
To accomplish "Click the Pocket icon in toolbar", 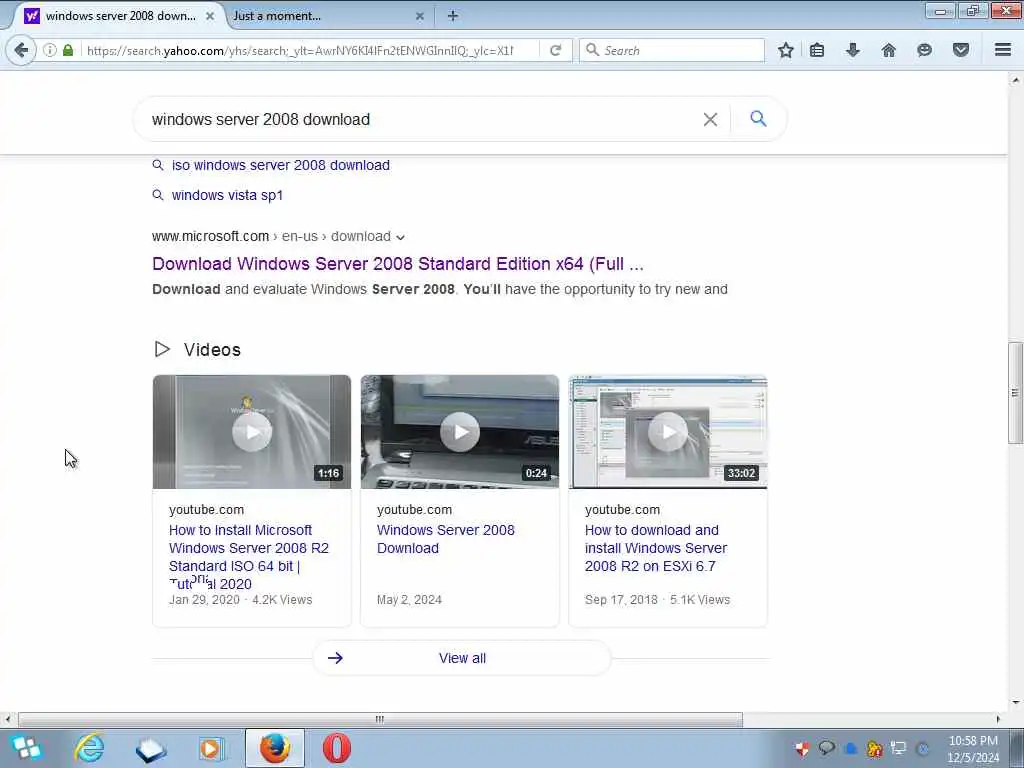I will (x=961, y=50).
